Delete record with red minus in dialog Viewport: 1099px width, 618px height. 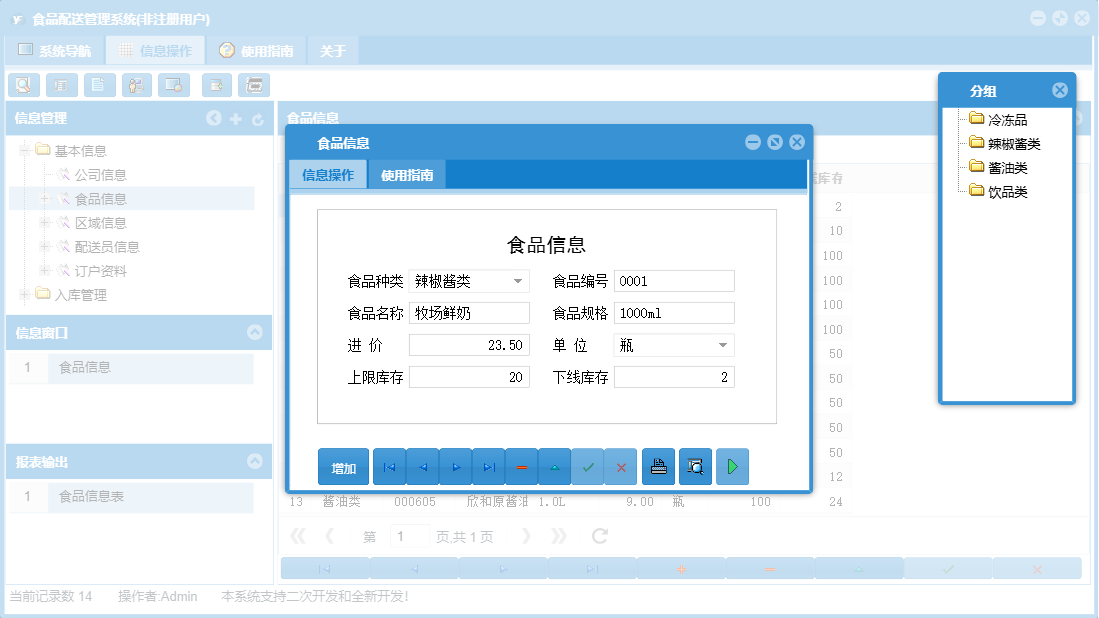(x=522, y=467)
